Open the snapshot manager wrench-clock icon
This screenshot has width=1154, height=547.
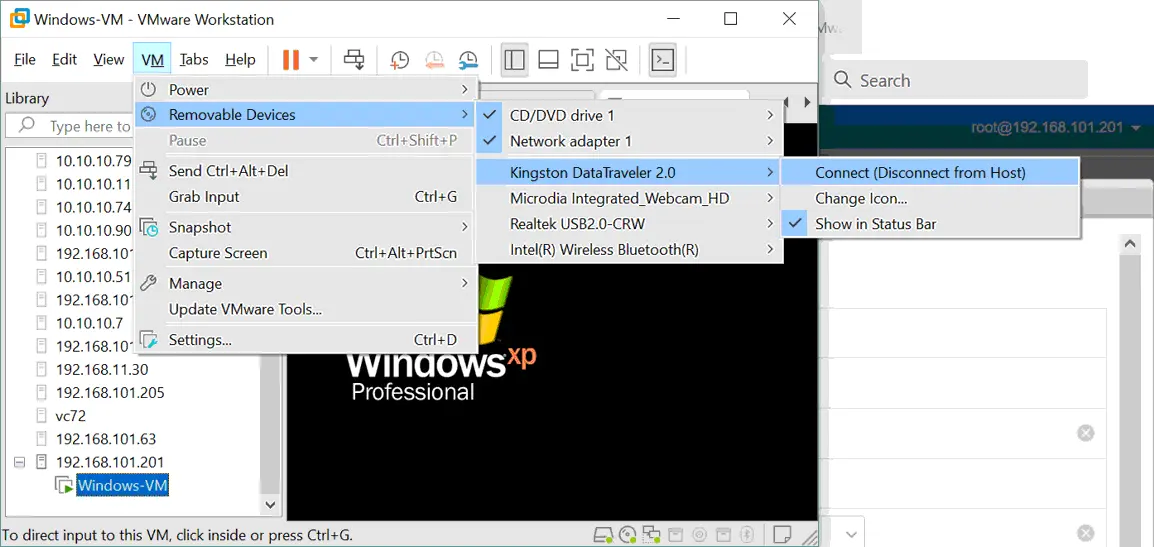[x=468, y=60]
